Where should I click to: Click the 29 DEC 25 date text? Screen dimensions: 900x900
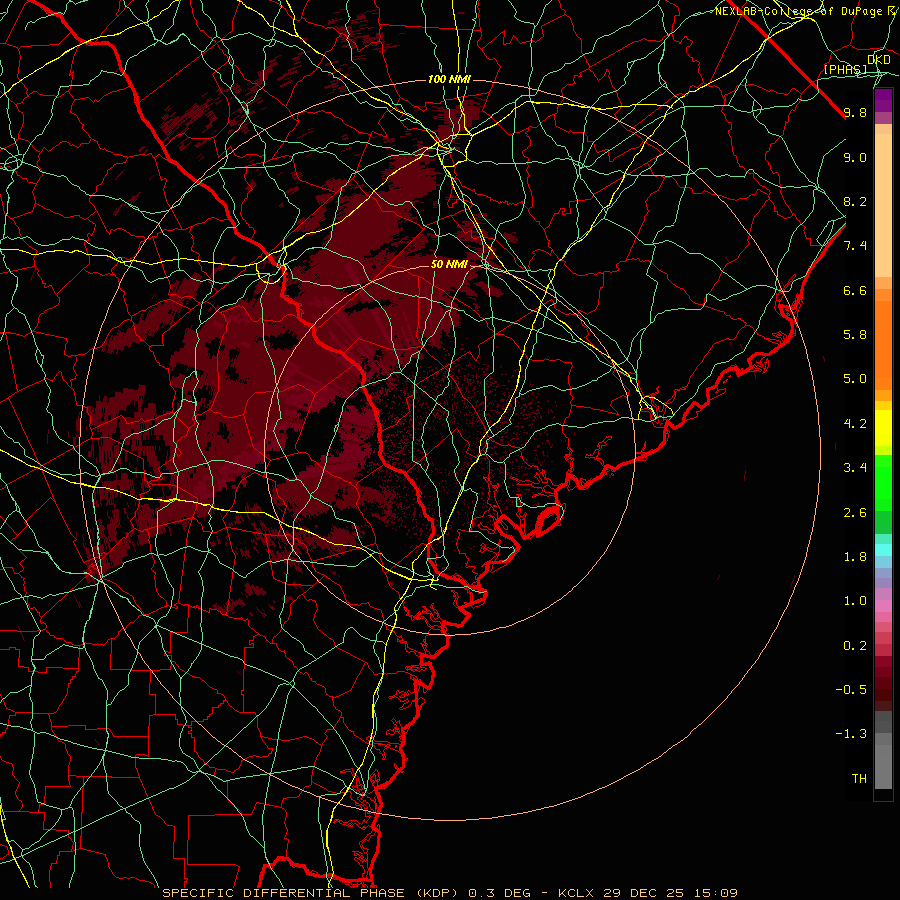[x=641, y=893]
